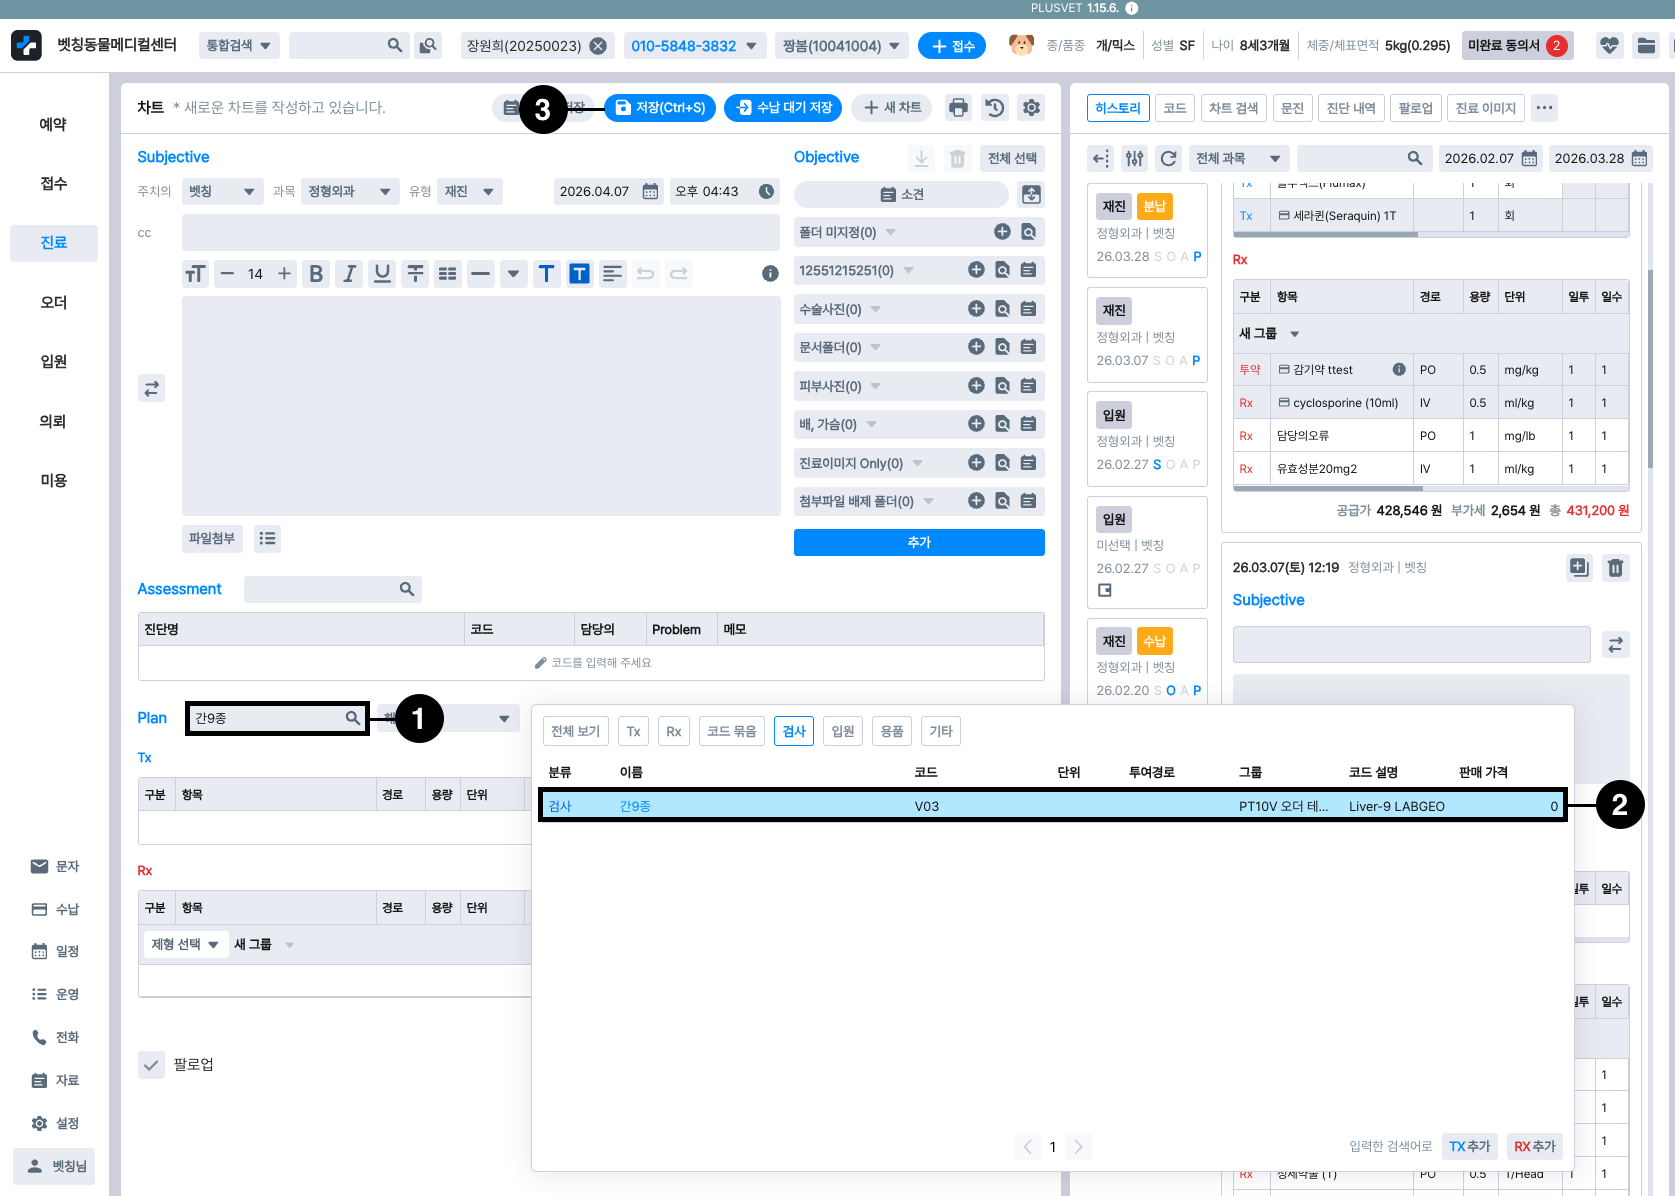Open note icon for 문서폴더(0)

point(1028,347)
